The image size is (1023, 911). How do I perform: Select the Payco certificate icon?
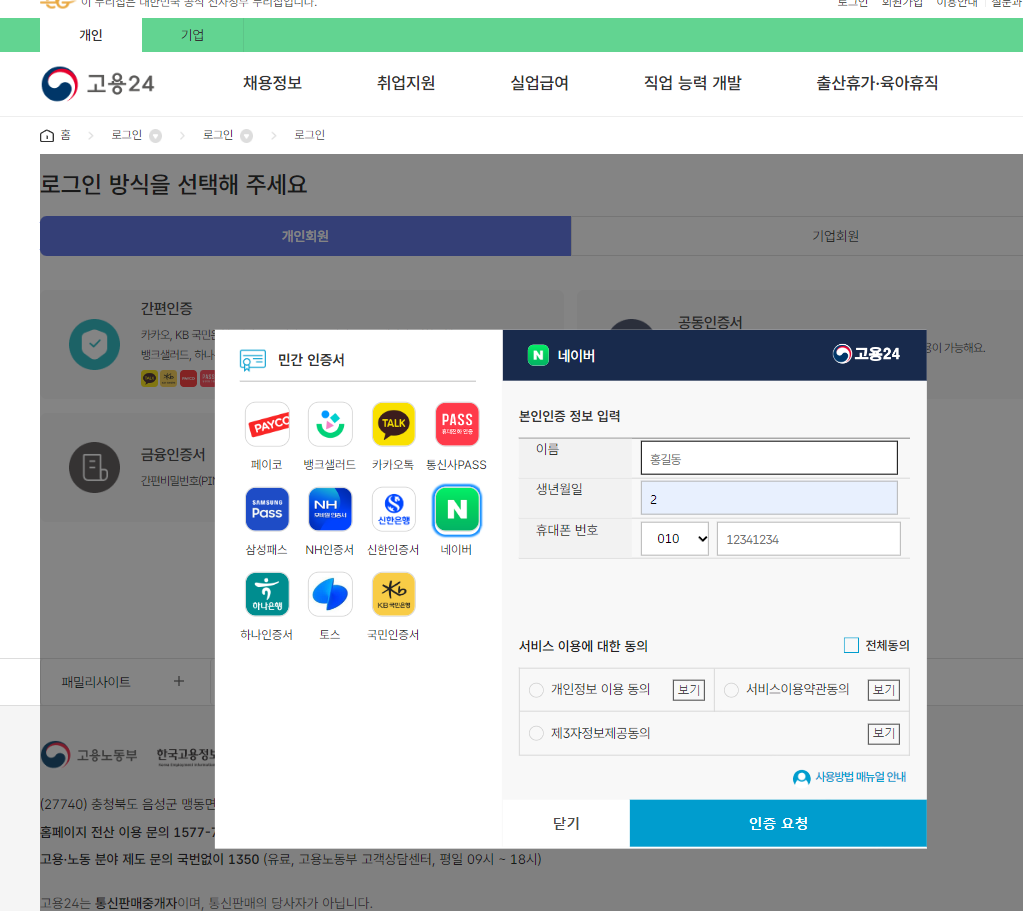[267, 424]
